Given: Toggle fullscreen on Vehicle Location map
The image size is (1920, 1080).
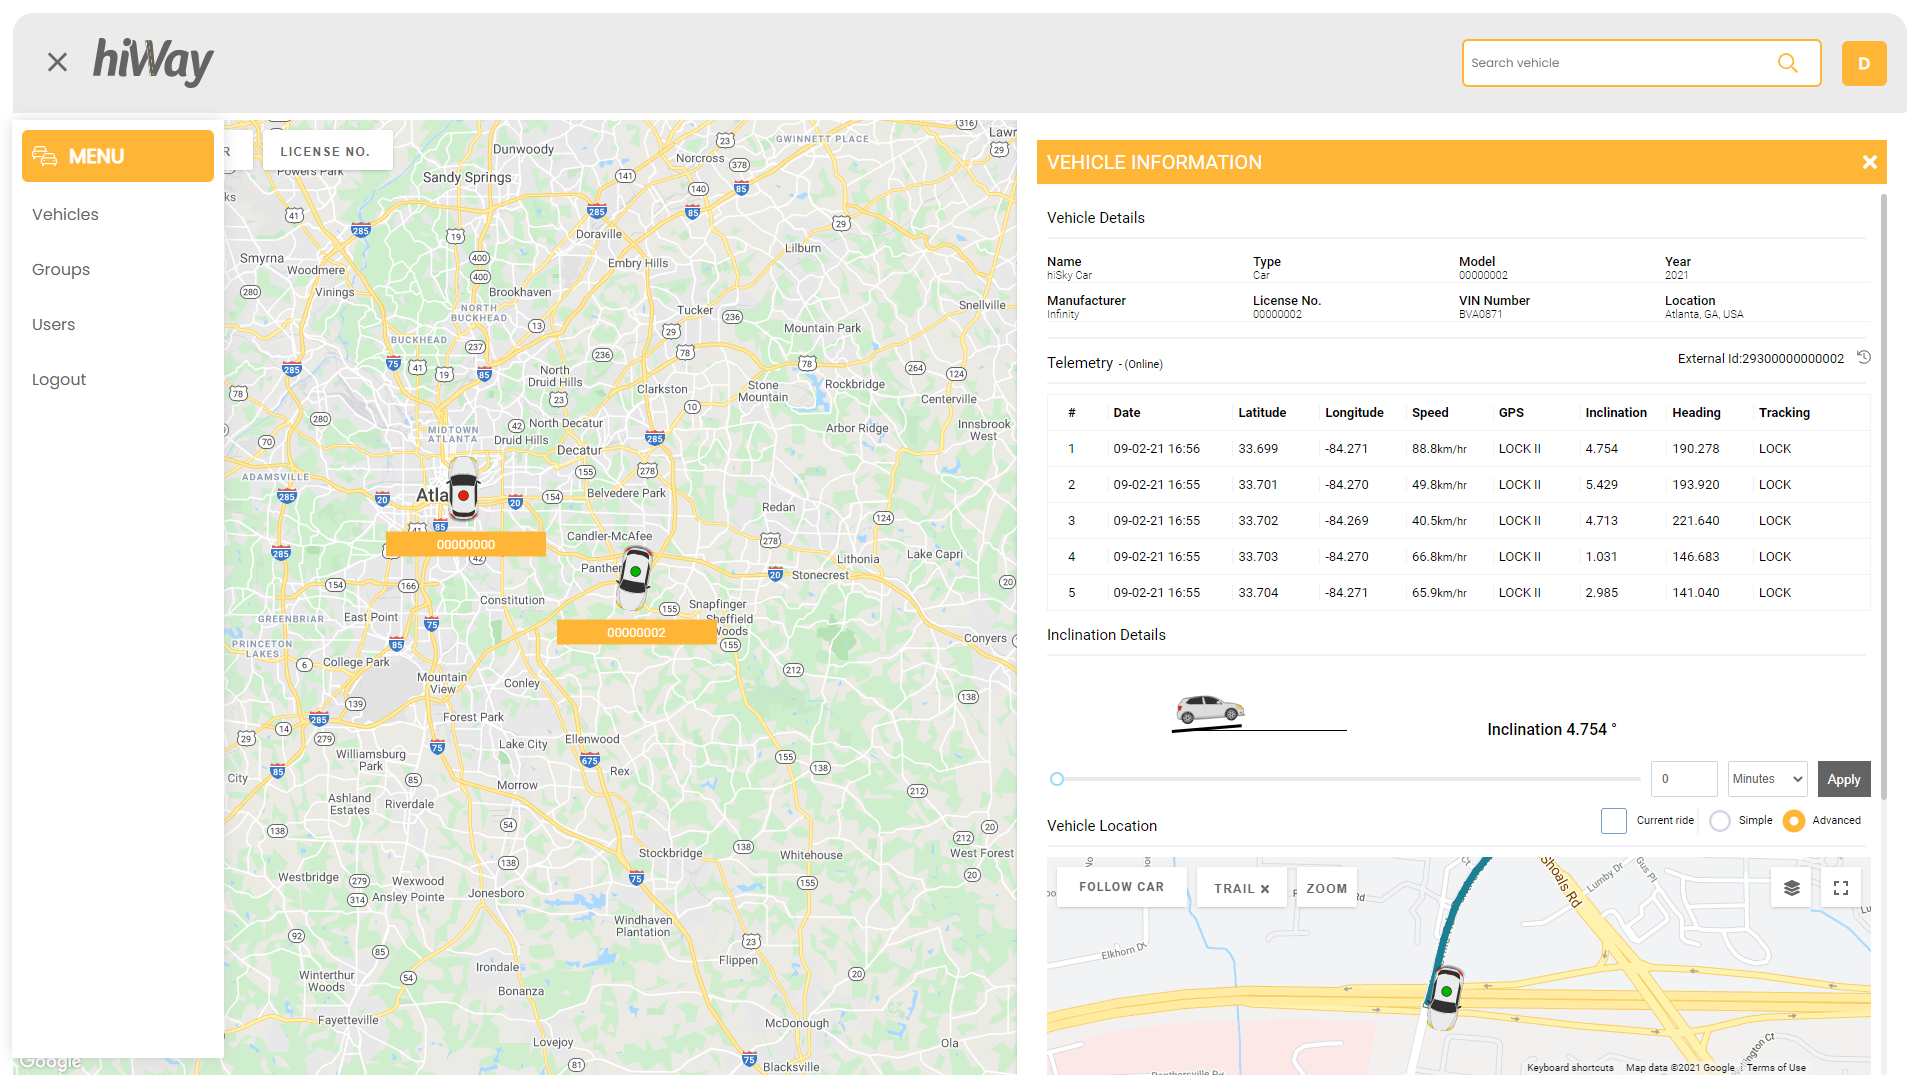Looking at the screenshot, I should (x=1840, y=888).
